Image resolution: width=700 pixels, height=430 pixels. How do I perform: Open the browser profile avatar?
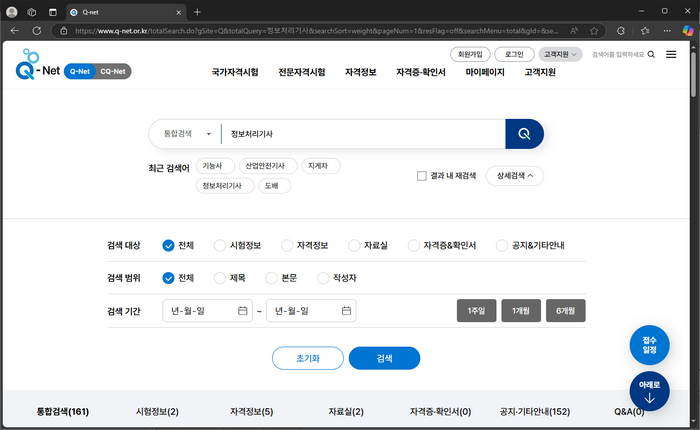tap(12, 12)
